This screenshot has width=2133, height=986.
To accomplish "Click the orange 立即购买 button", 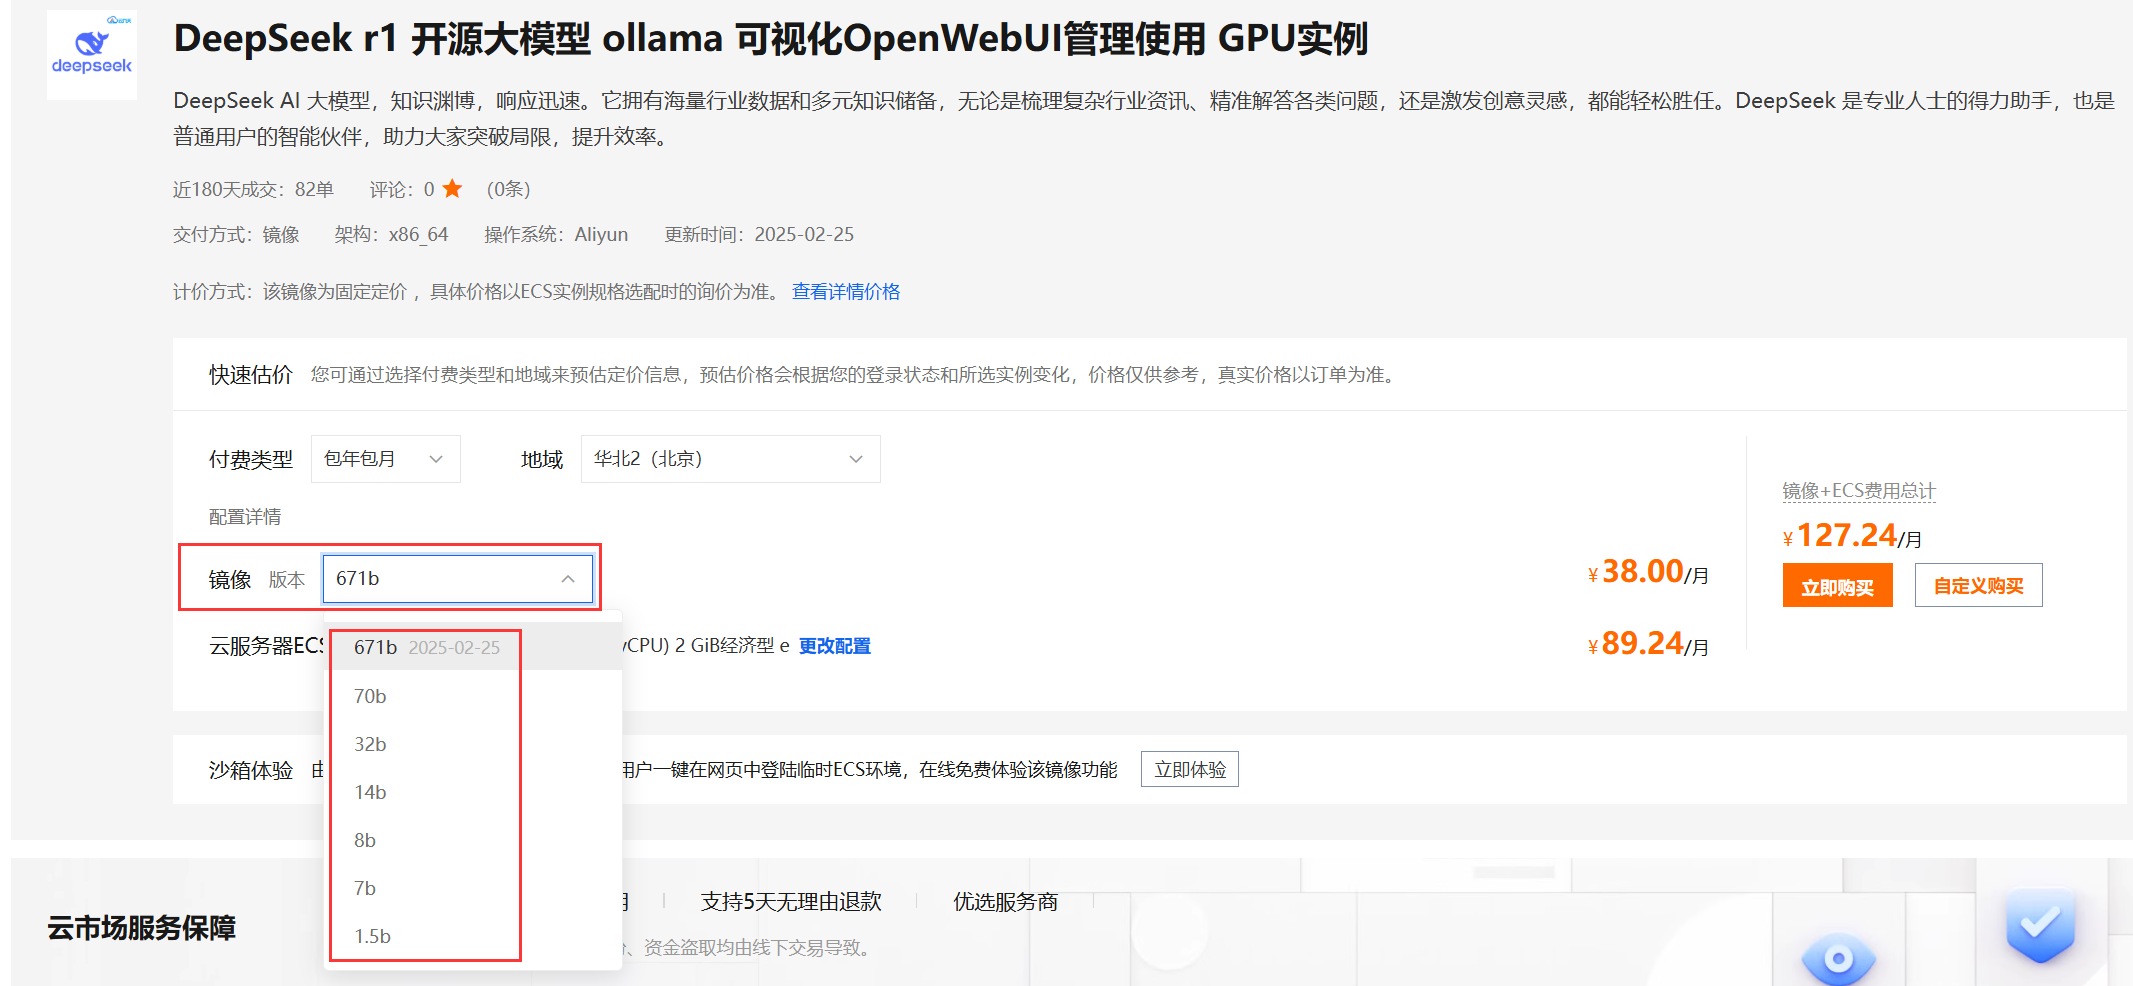I will [1838, 586].
